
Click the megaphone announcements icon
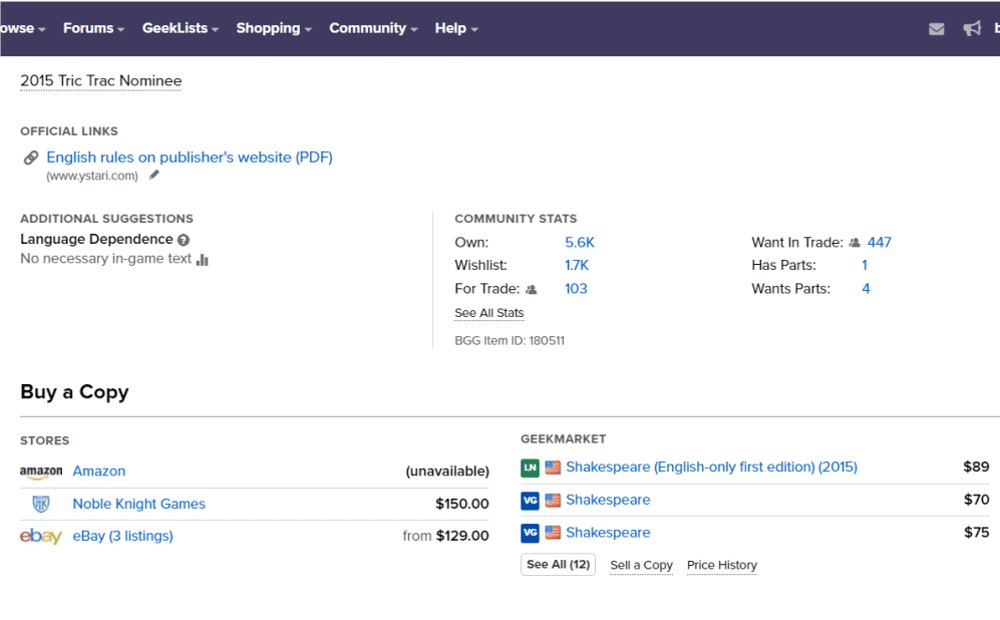pyautogui.click(x=972, y=28)
